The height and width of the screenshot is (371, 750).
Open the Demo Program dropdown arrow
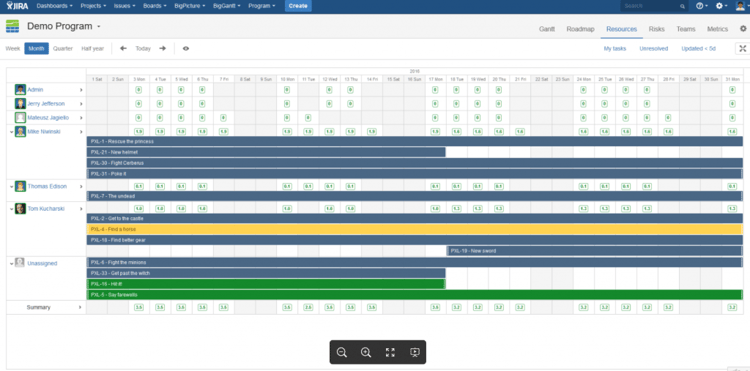click(99, 26)
